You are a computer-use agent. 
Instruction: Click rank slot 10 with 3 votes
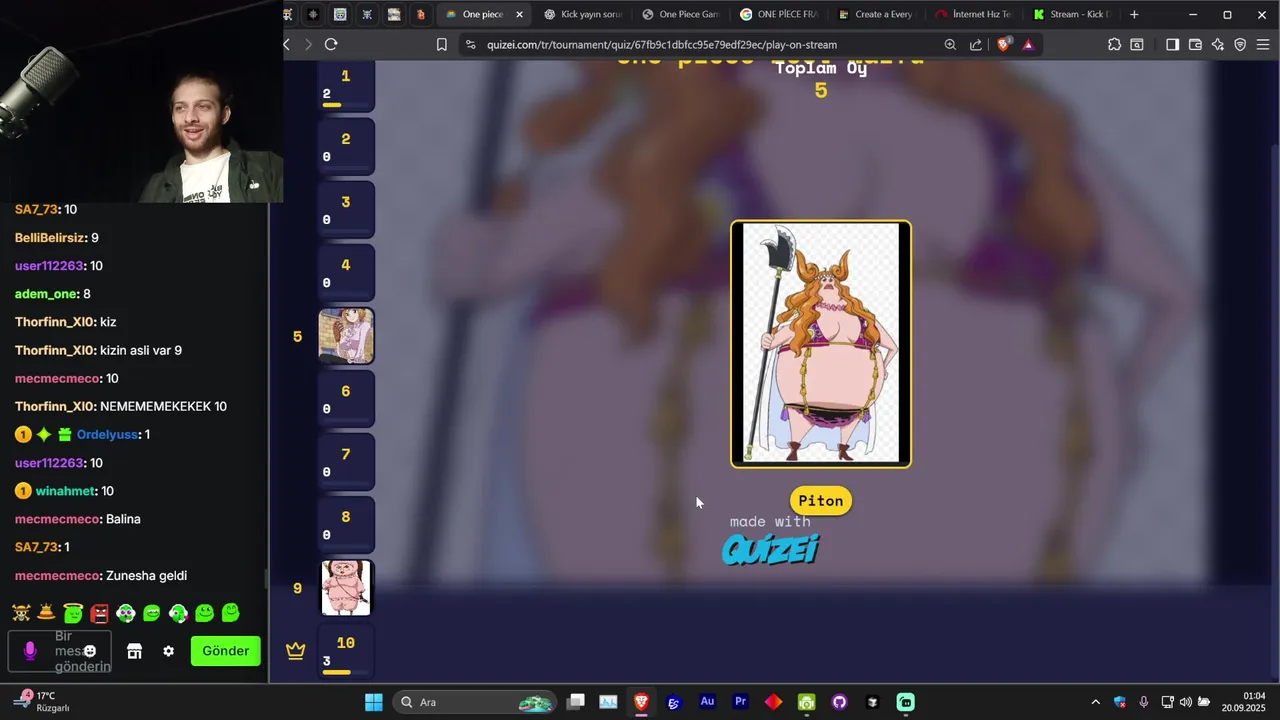pyautogui.click(x=346, y=651)
